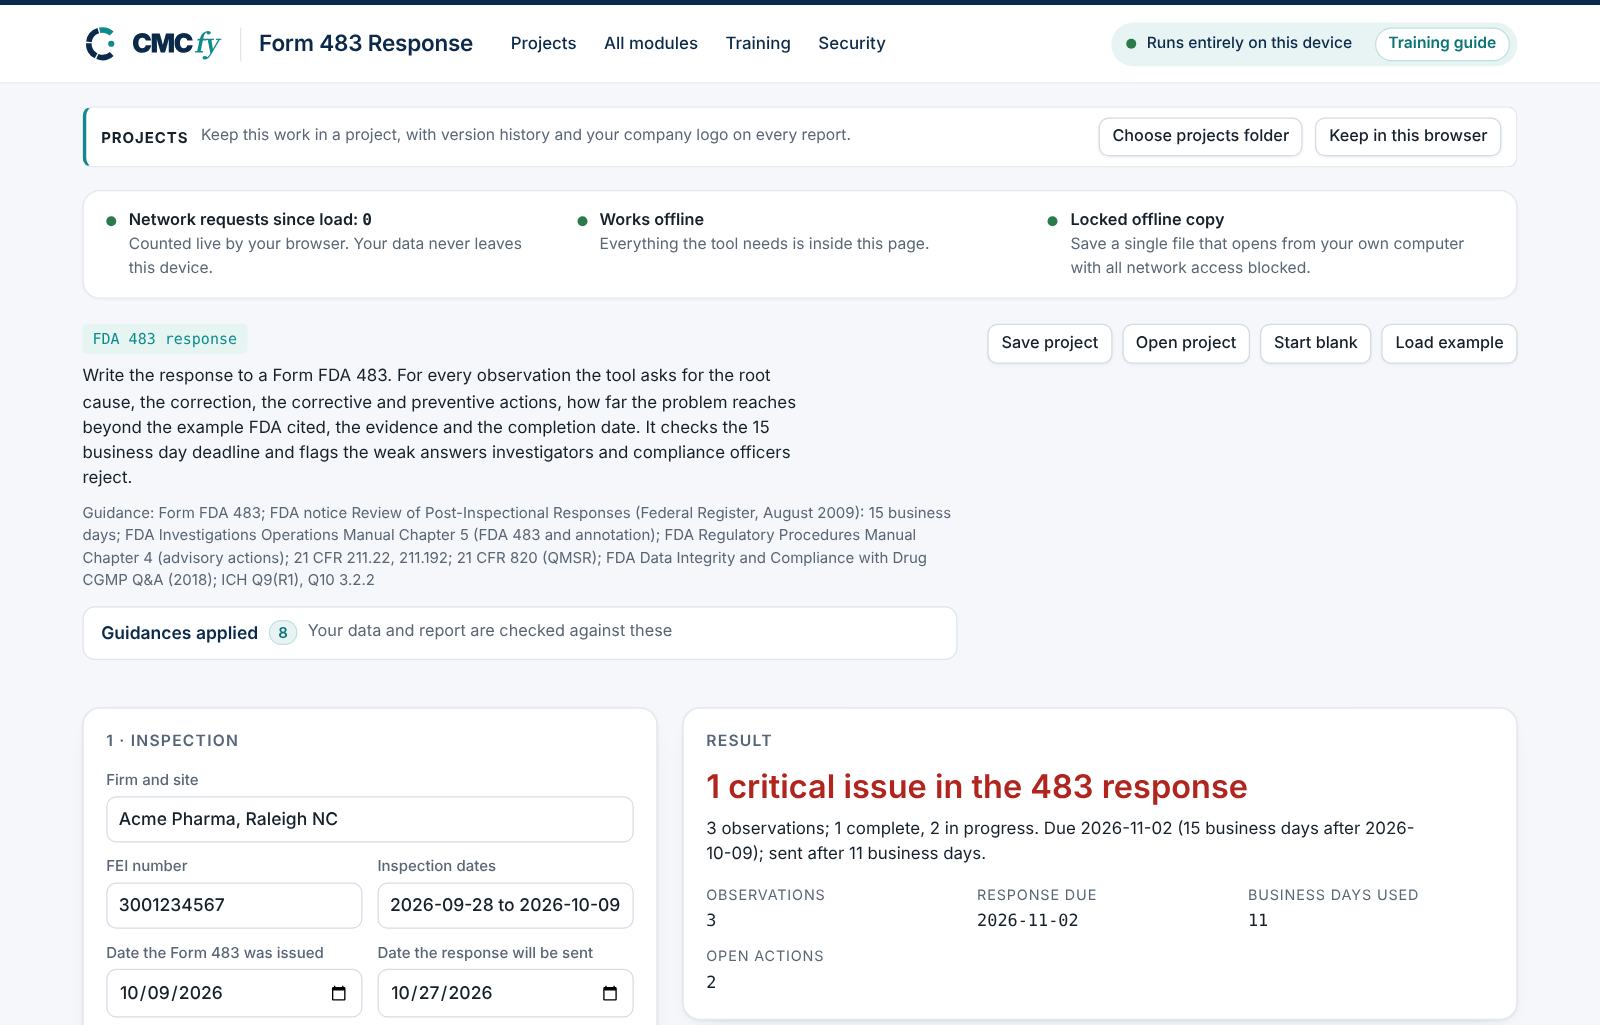Edit Date the Form 483 was issued
The image size is (1600, 1025).
point(234,993)
